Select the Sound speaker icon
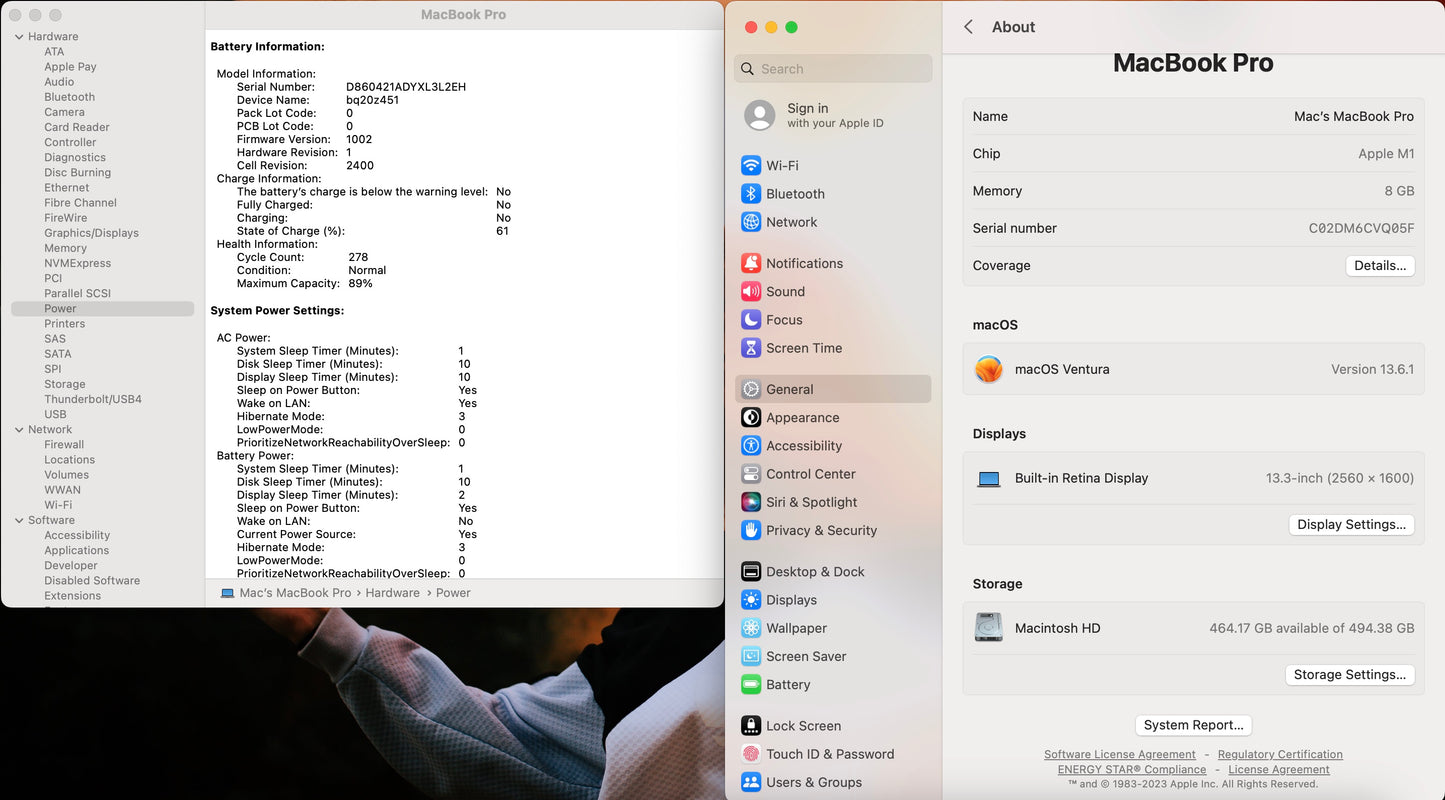 click(751, 292)
